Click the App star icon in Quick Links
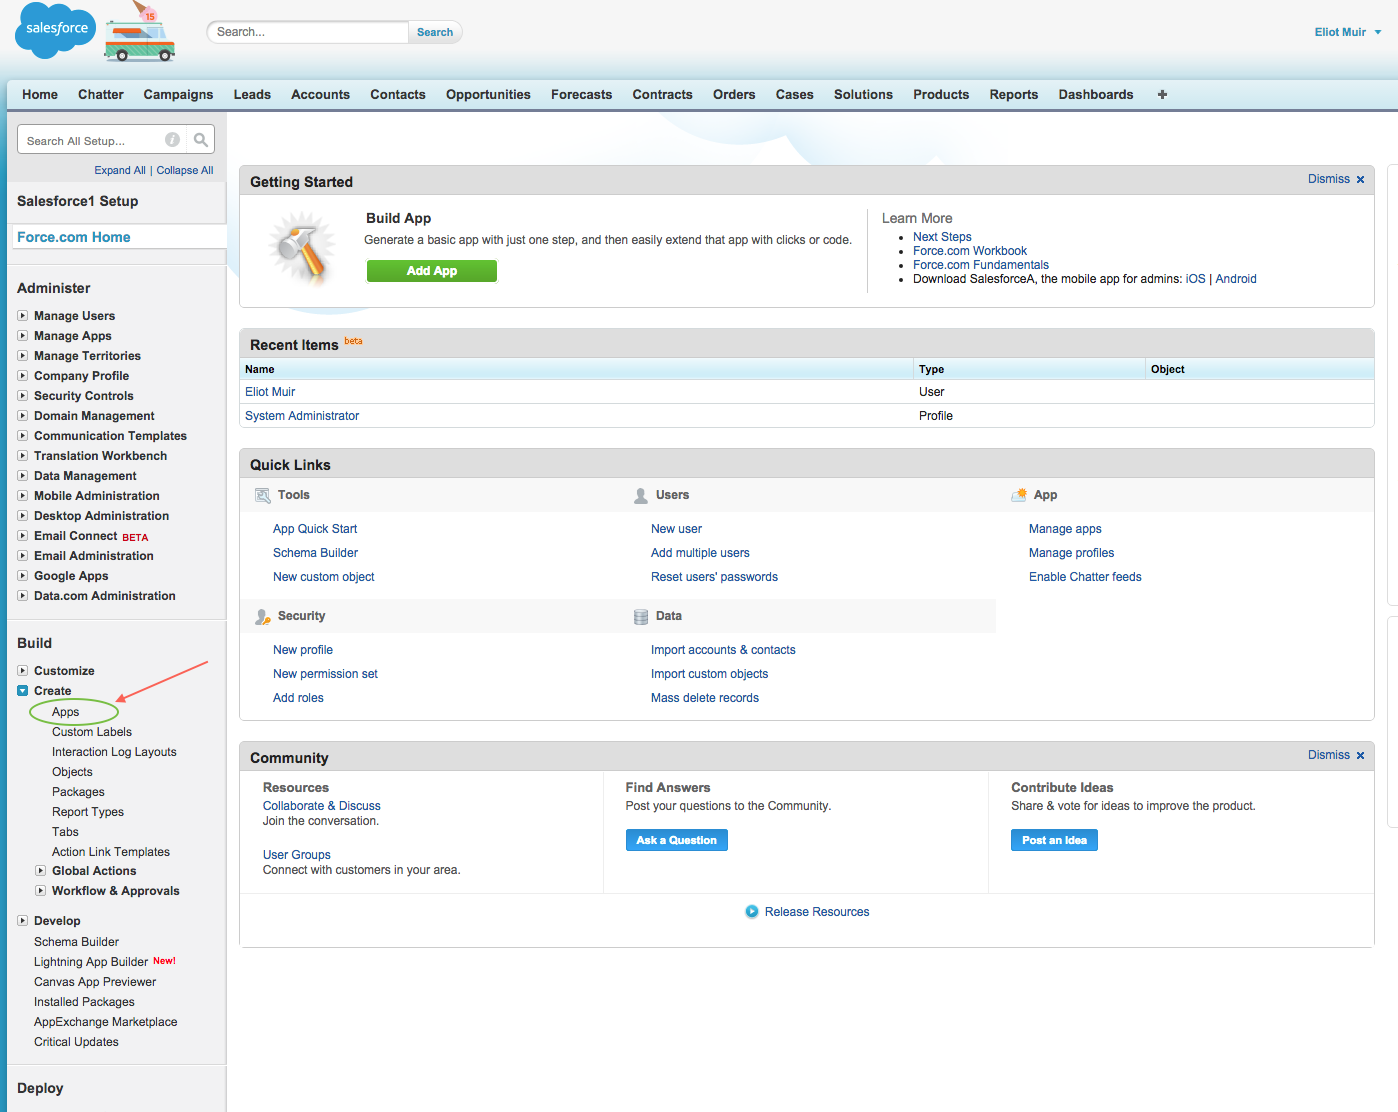 pos(1019,495)
